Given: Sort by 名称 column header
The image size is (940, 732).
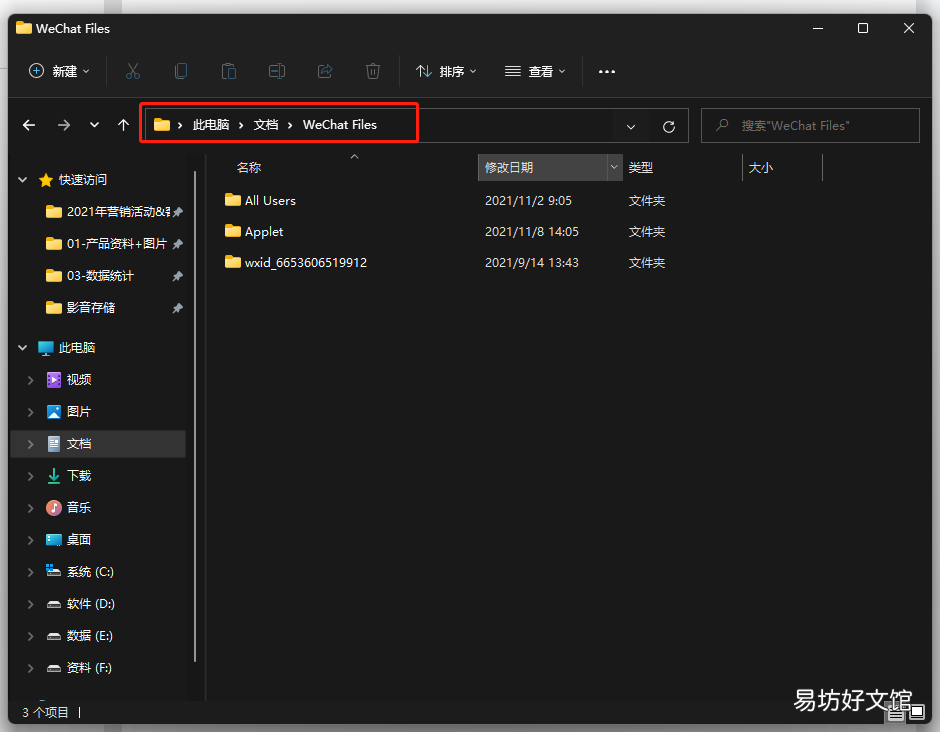Looking at the screenshot, I should pyautogui.click(x=249, y=167).
